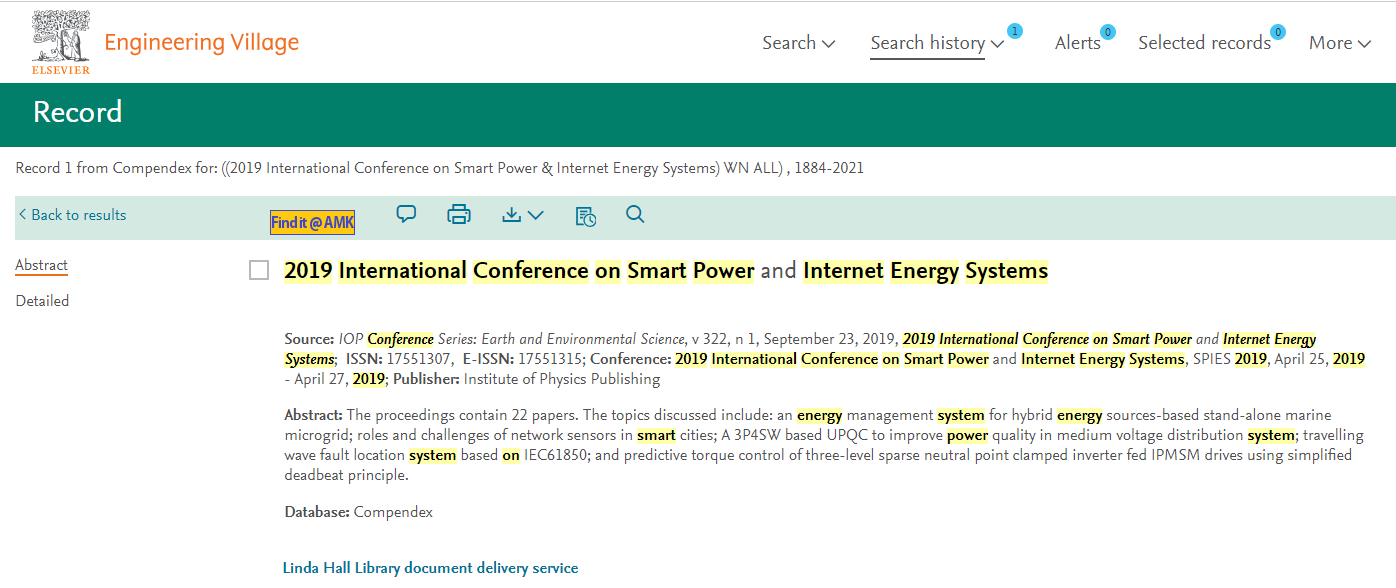The width and height of the screenshot is (1396, 588).
Task: Open Linda Hall Library document delivery service
Action: click(x=430, y=568)
